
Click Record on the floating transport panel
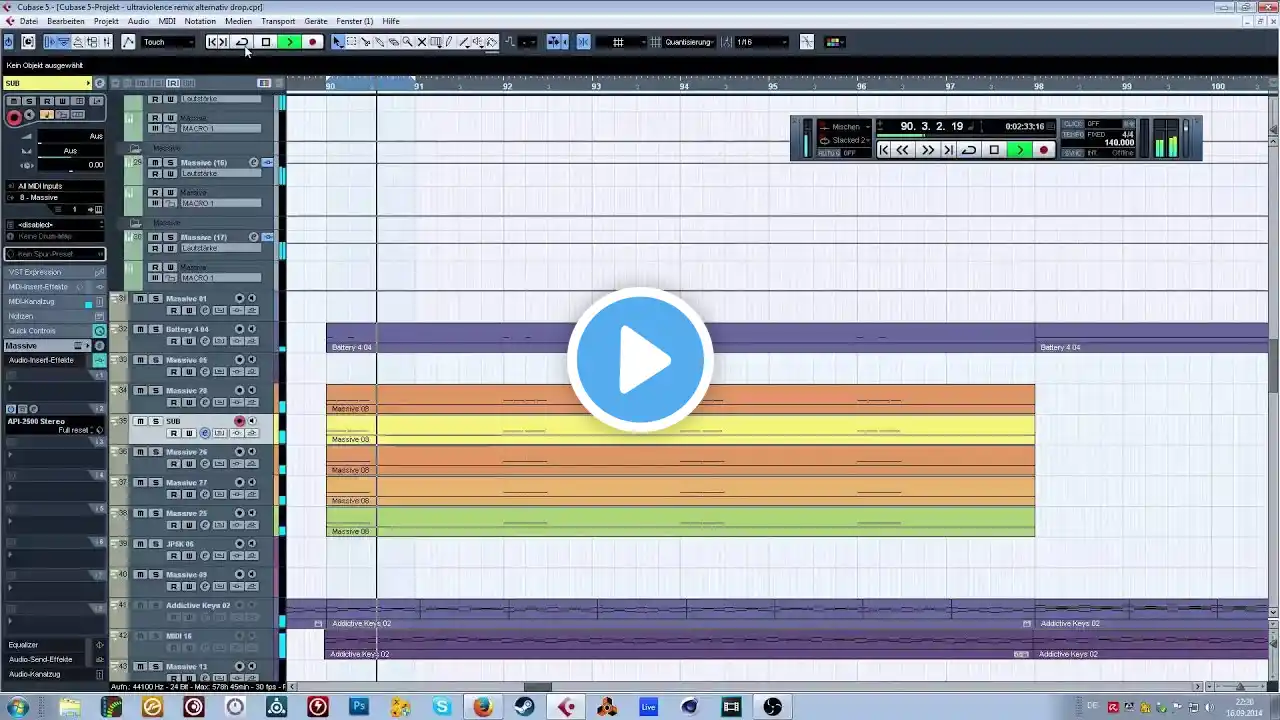pos(1044,150)
